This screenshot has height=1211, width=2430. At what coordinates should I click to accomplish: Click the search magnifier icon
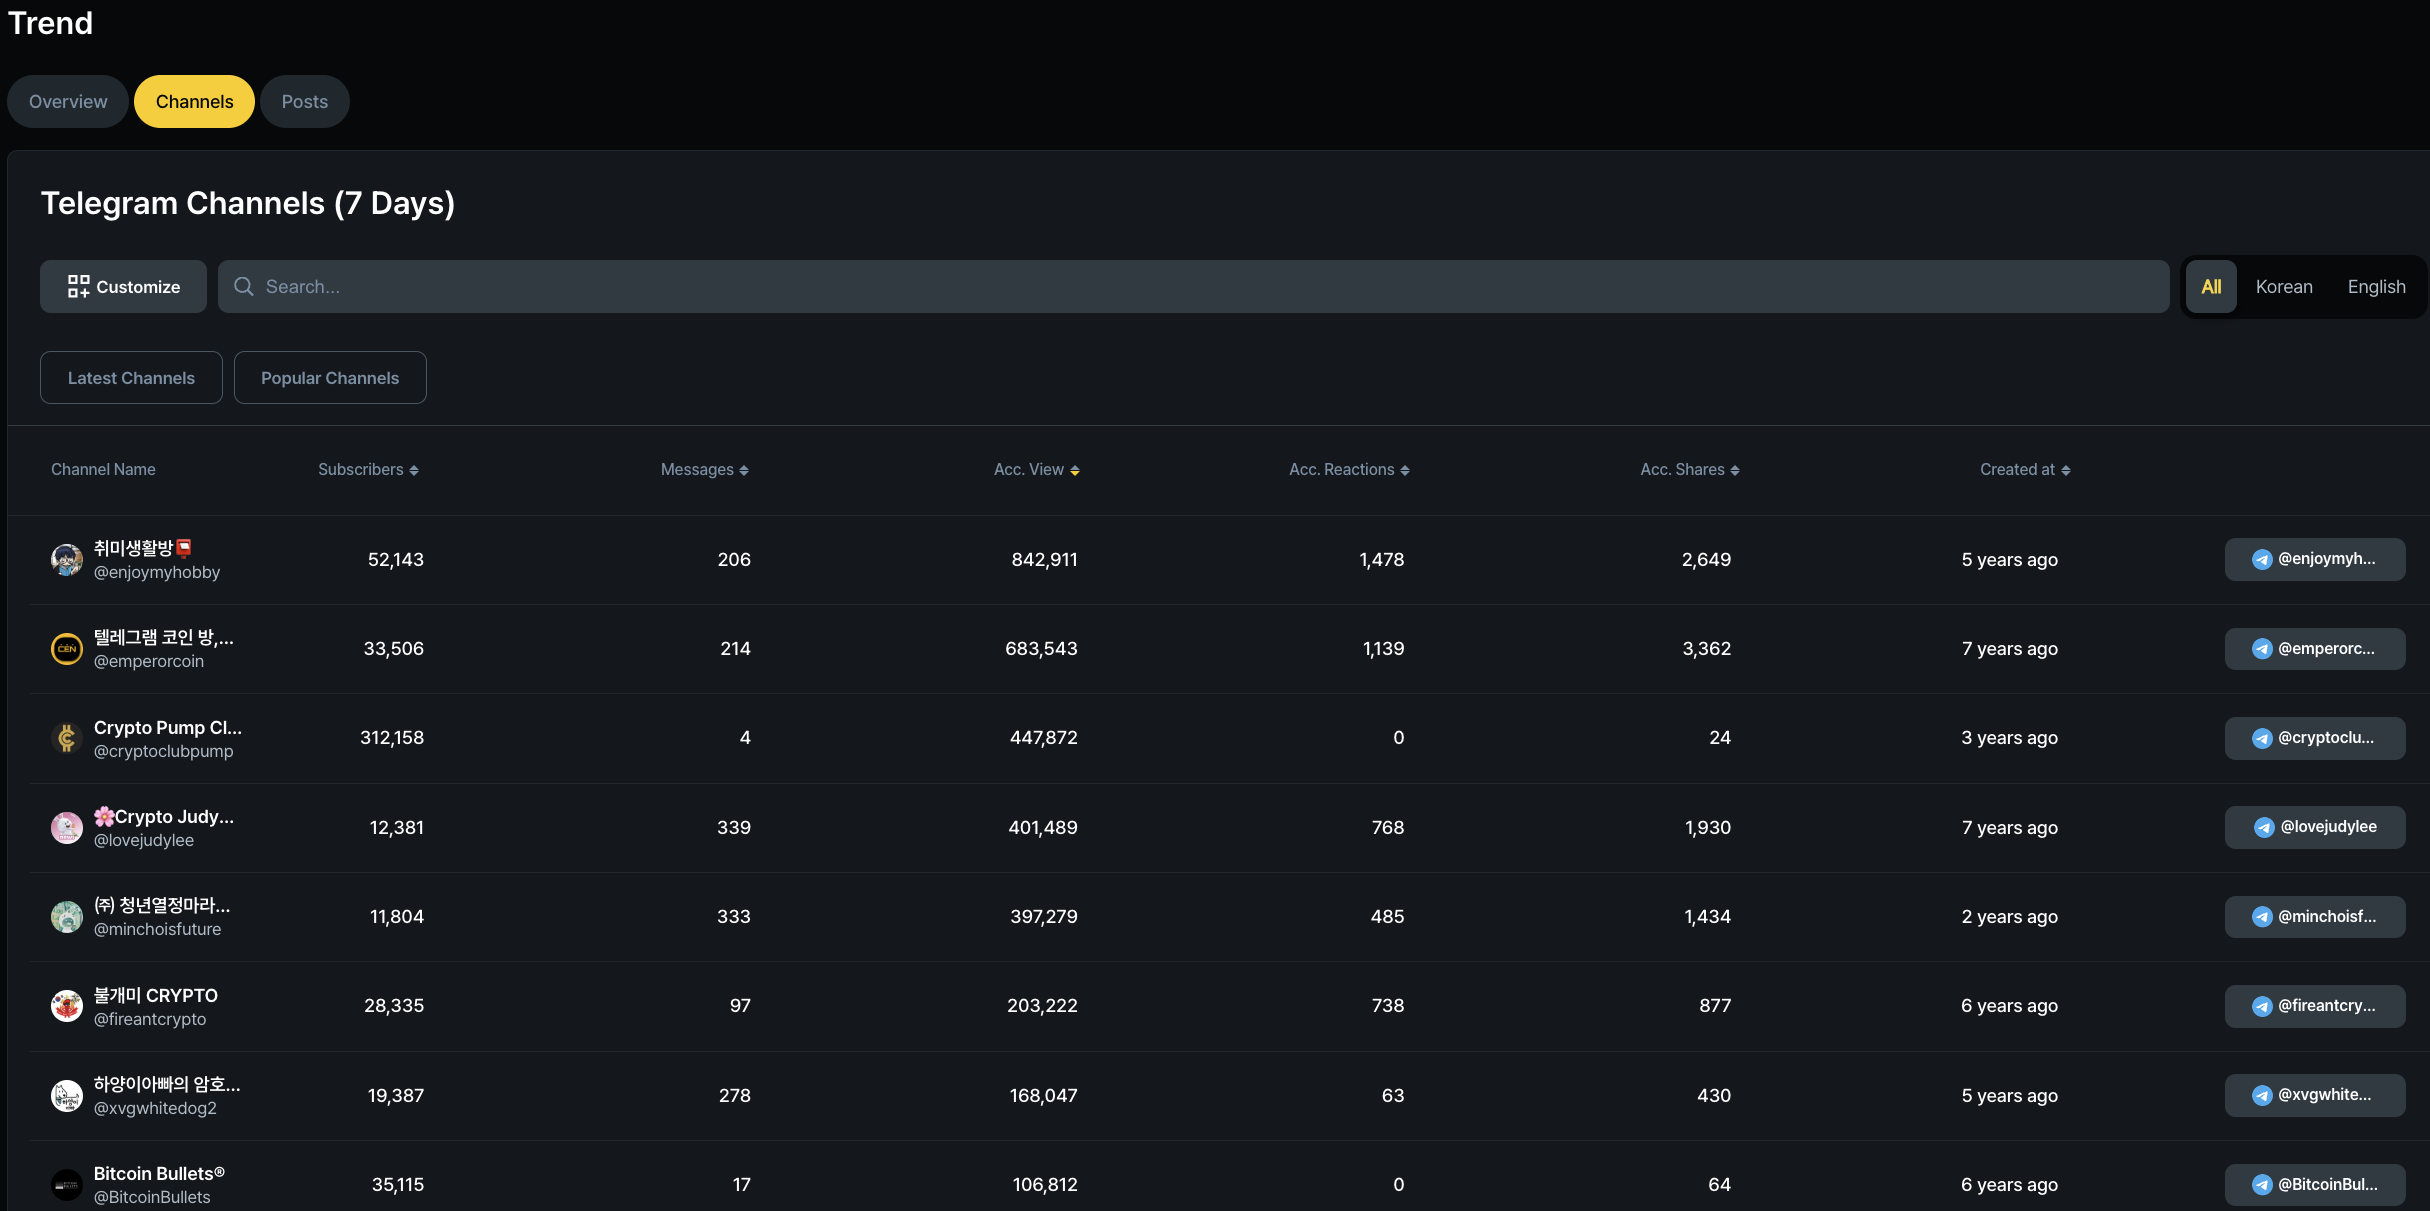[243, 287]
